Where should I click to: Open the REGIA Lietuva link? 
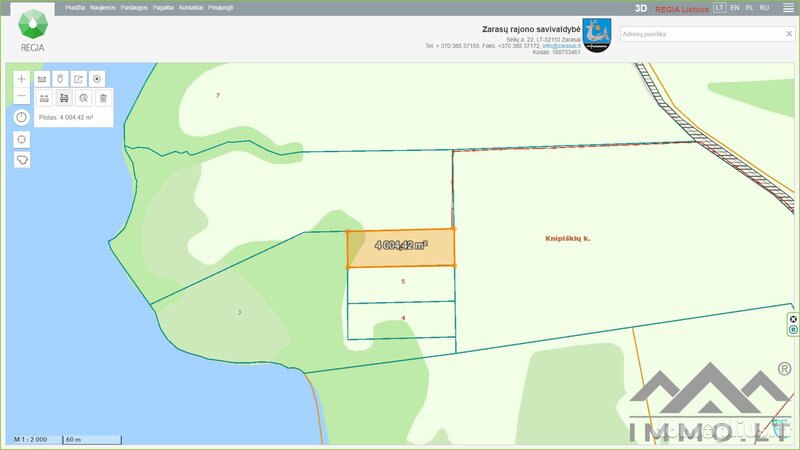pos(682,9)
